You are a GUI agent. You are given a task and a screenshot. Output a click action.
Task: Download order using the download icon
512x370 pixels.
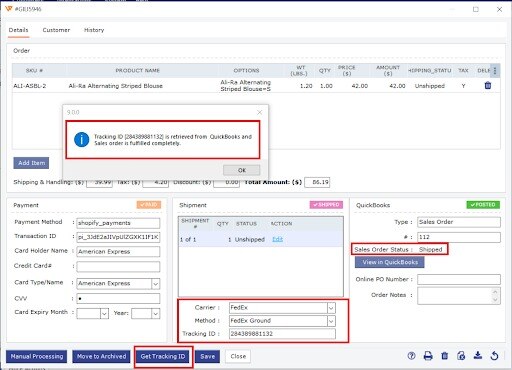(x=478, y=356)
